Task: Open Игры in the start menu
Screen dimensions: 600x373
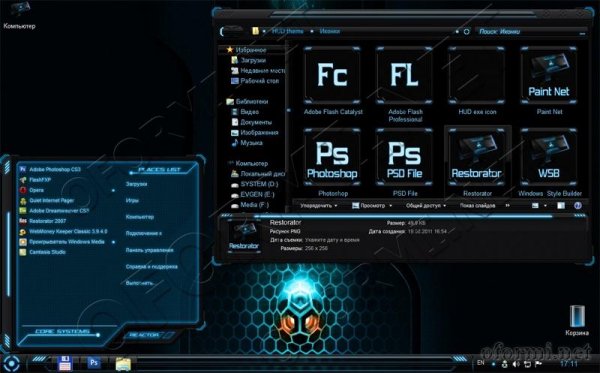Action: pyautogui.click(x=132, y=200)
